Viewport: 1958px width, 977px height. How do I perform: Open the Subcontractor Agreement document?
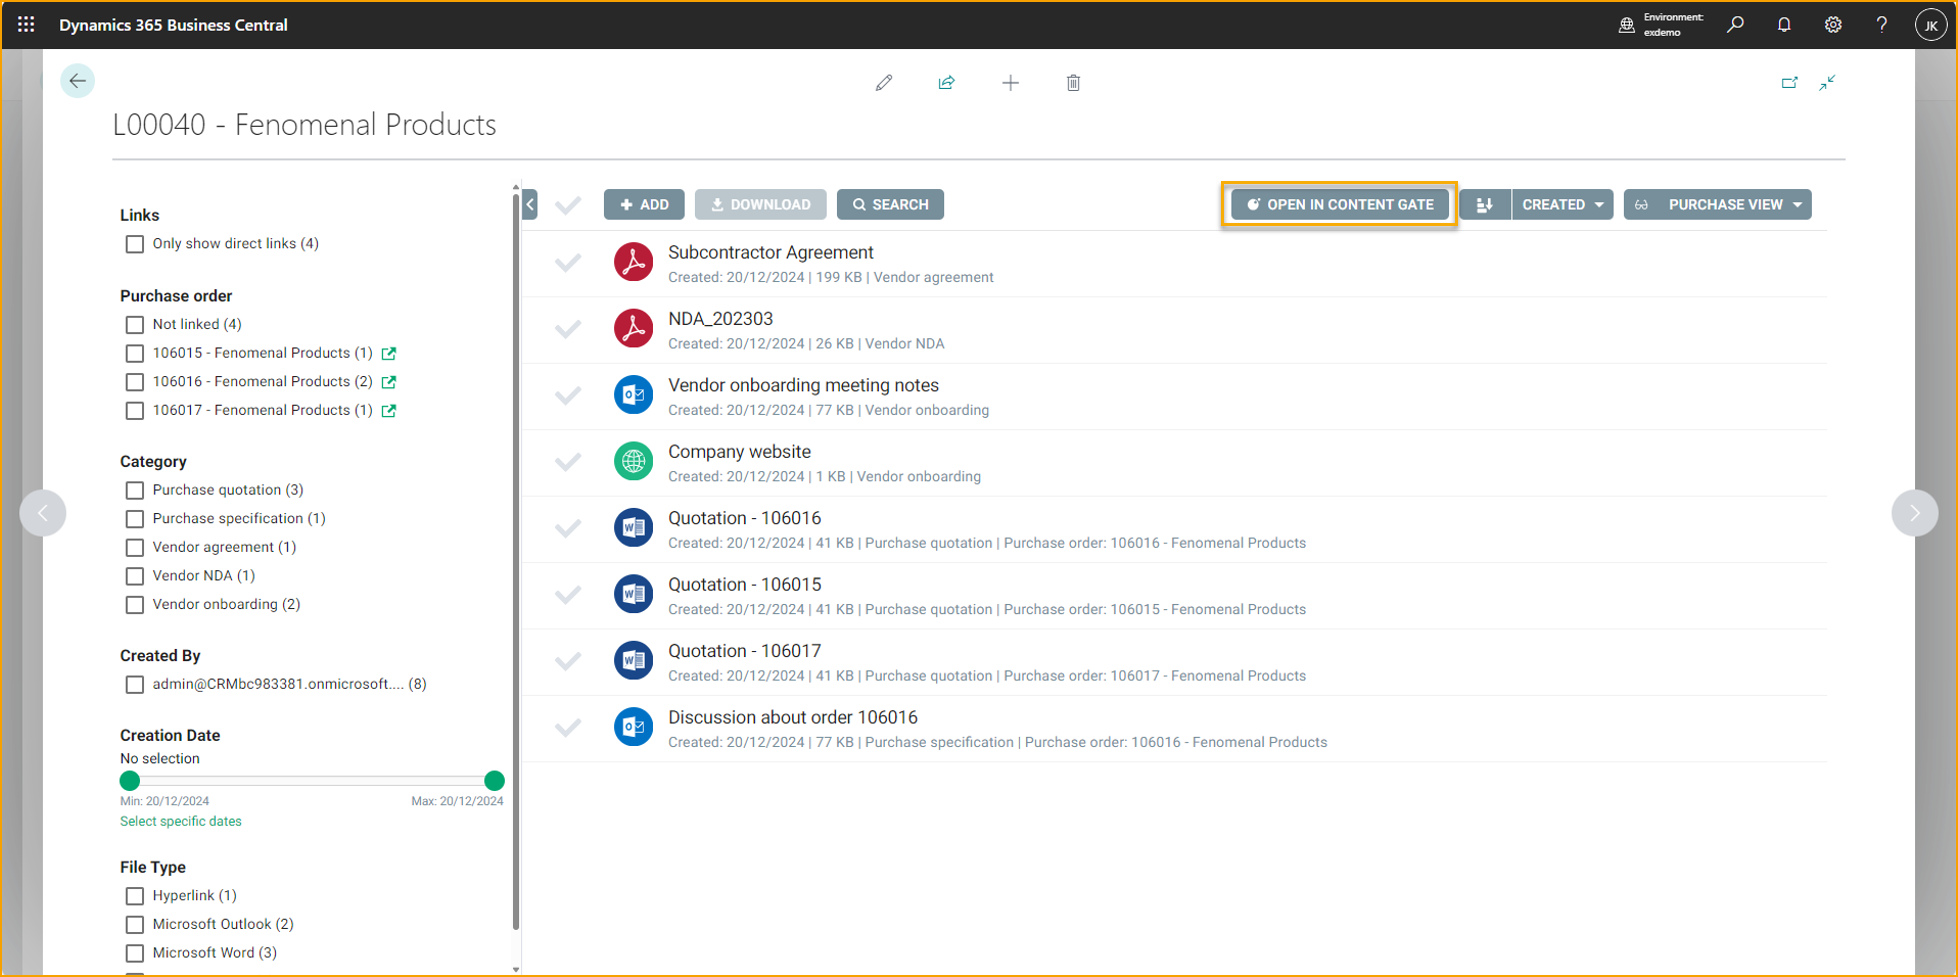click(x=770, y=253)
